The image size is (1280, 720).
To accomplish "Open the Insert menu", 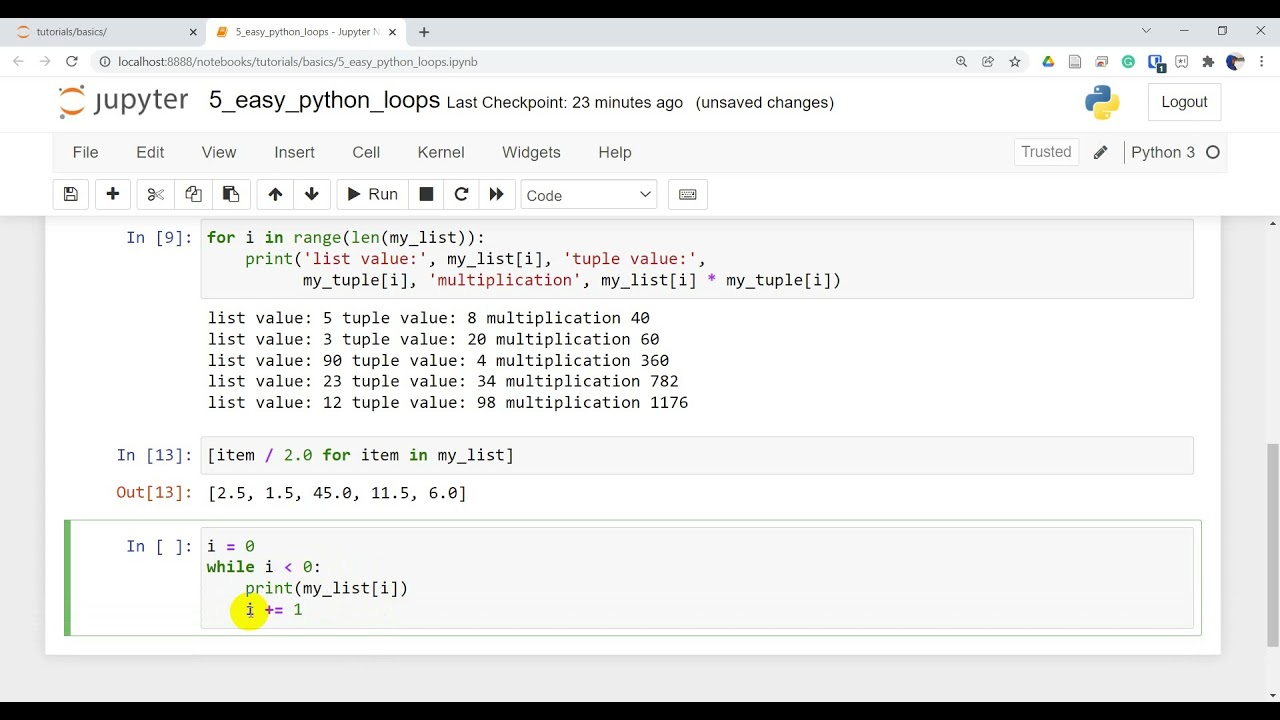I will [294, 152].
